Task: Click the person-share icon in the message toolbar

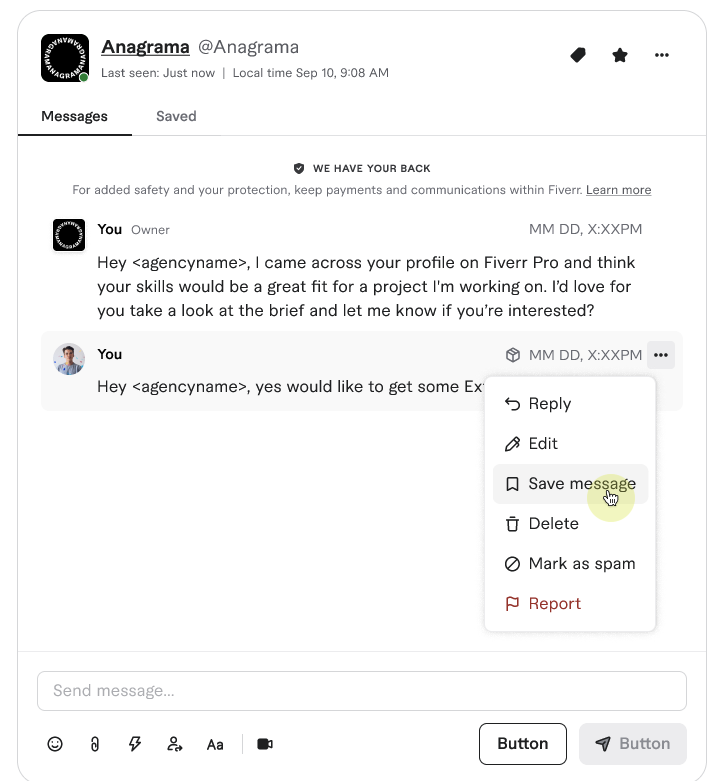Action: tap(175, 744)
